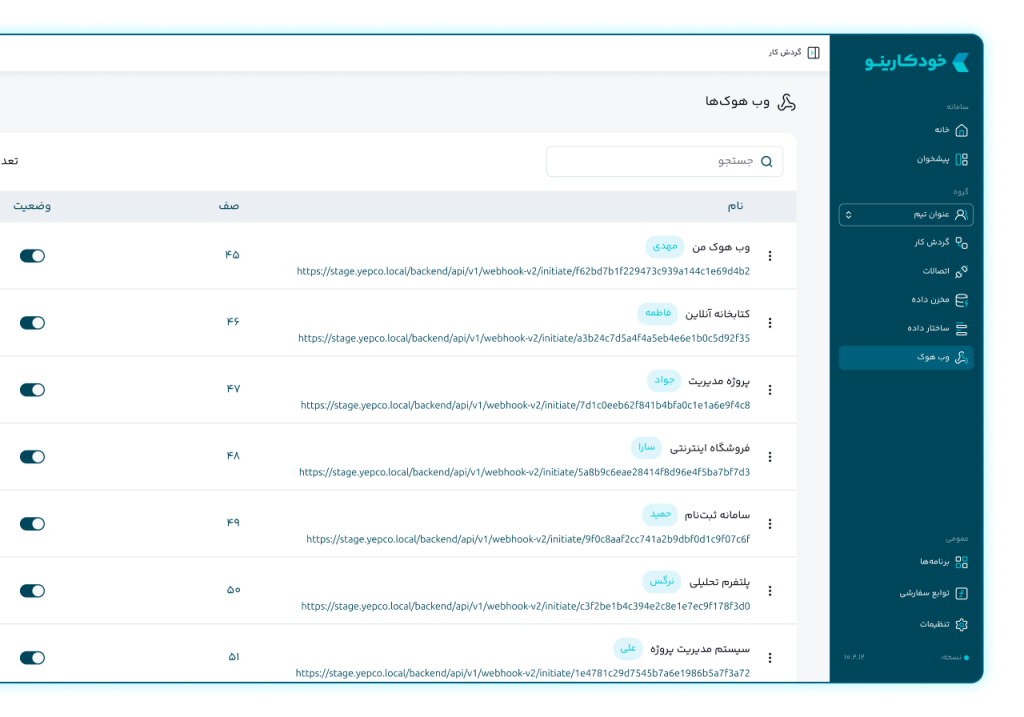
Task: Select the ساختار داده menu label
Action: [928, 328]
